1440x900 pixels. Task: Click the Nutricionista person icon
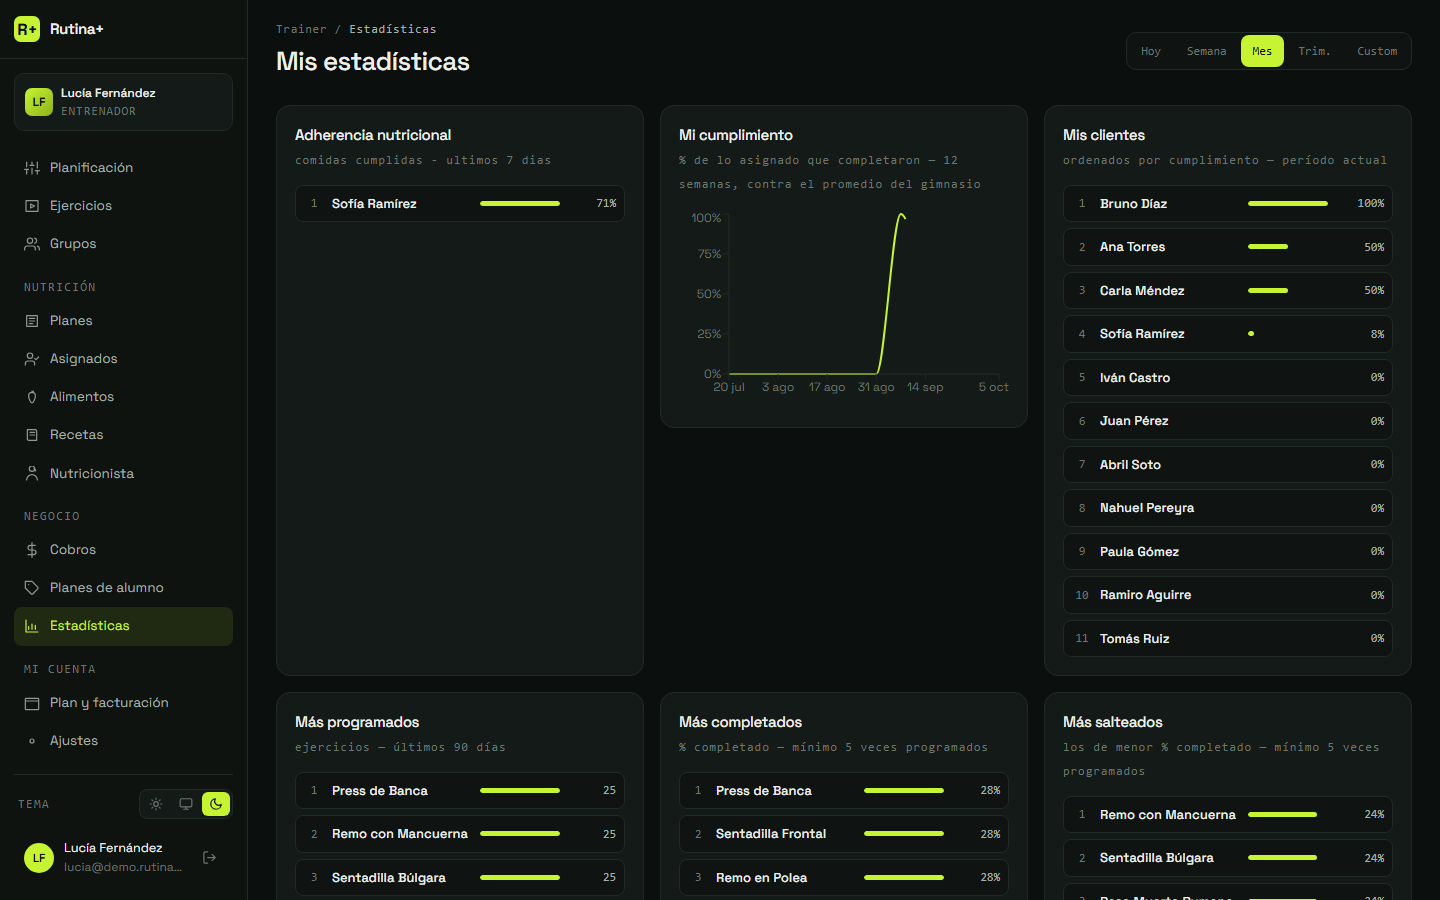click(32, 473)
